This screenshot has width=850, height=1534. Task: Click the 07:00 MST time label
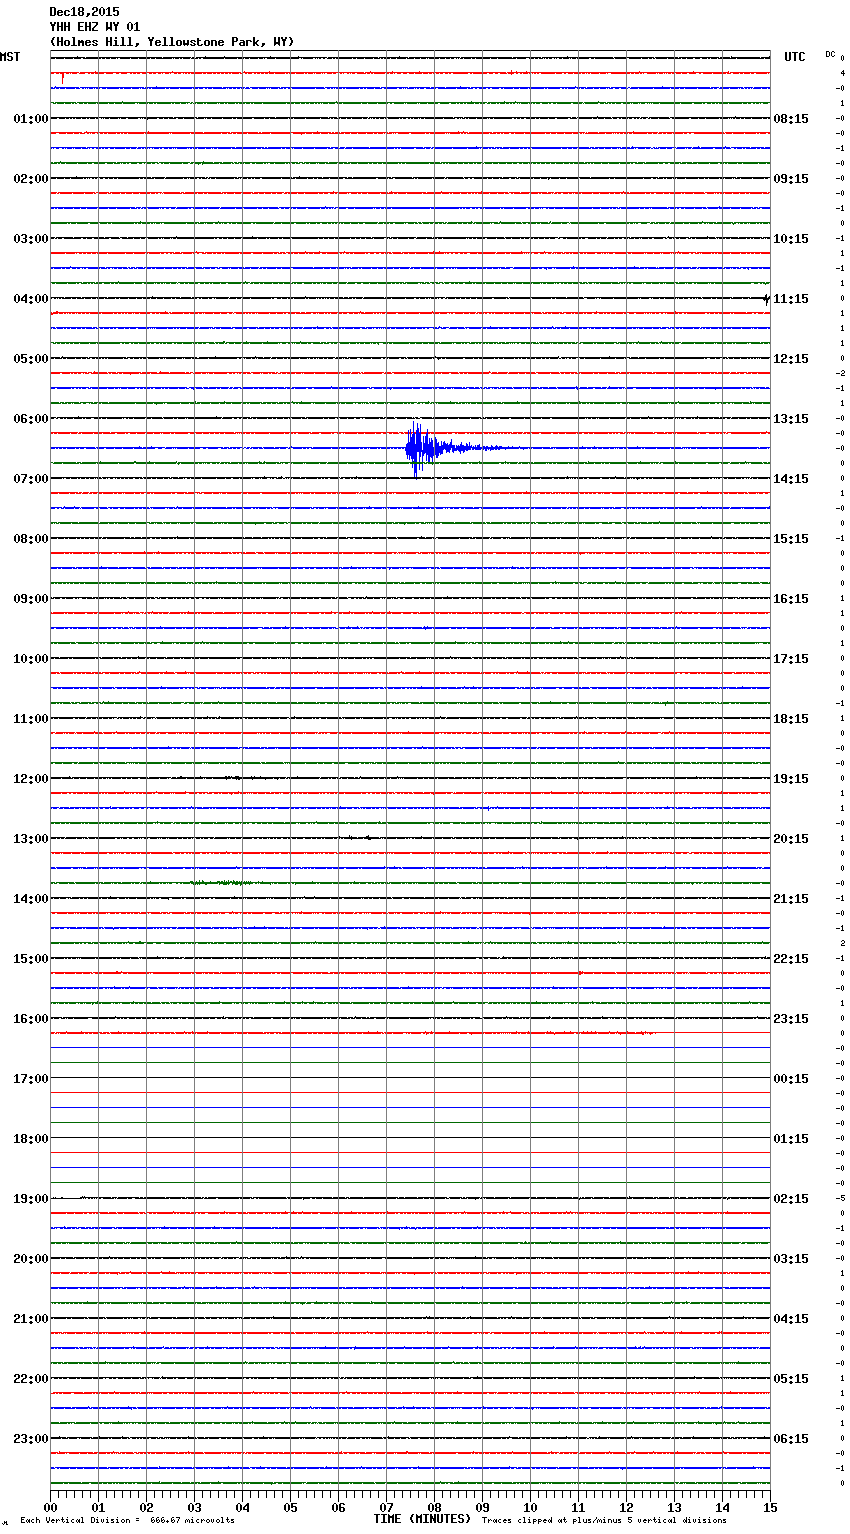click(x=30, y=479)
